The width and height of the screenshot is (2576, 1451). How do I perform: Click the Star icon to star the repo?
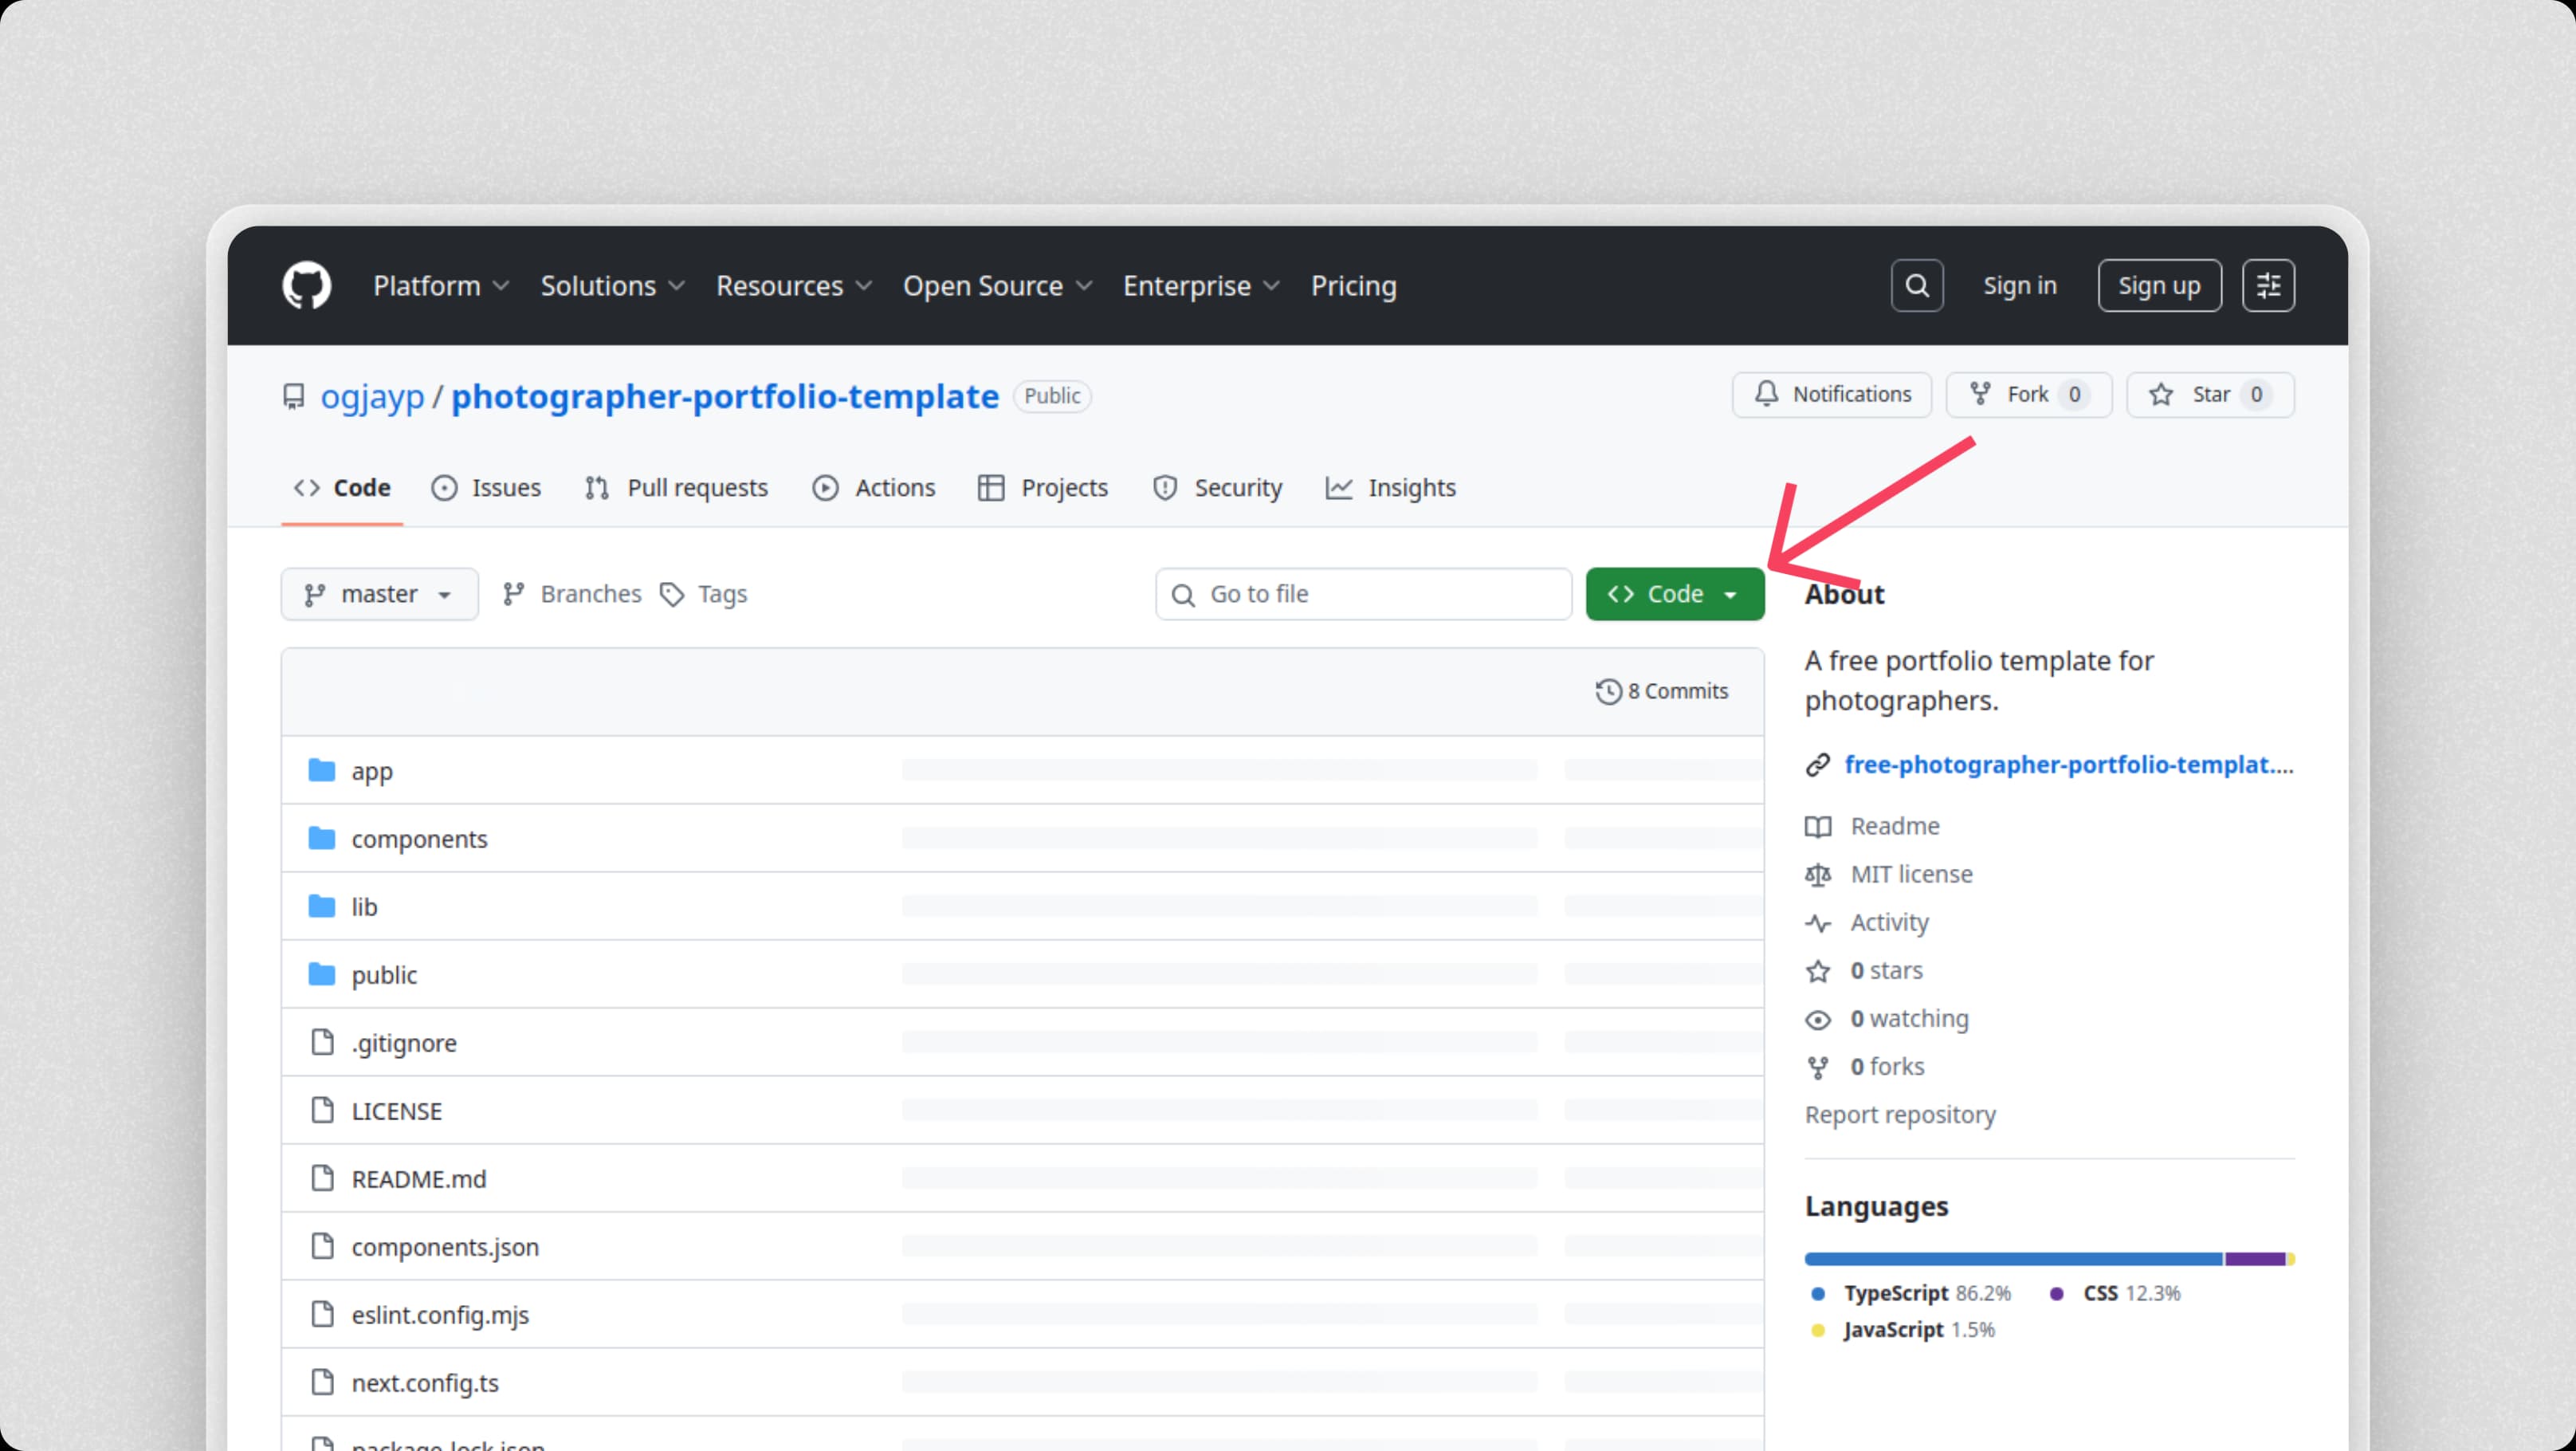(2161, 394)
